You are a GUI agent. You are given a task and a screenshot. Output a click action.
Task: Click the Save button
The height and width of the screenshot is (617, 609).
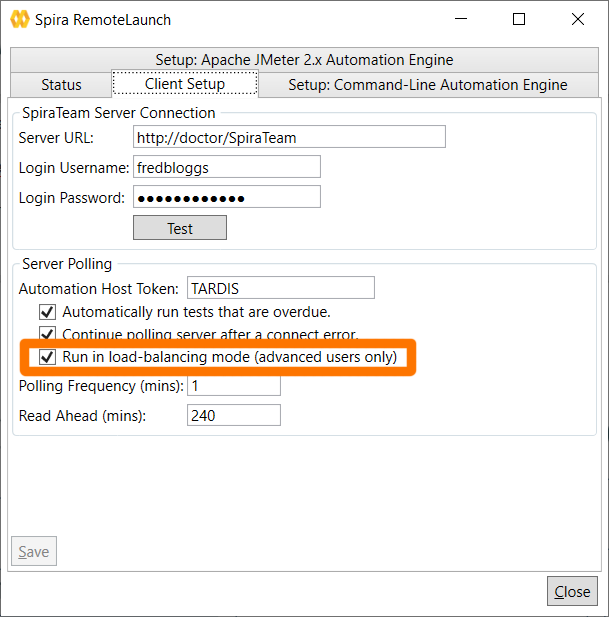34,552
